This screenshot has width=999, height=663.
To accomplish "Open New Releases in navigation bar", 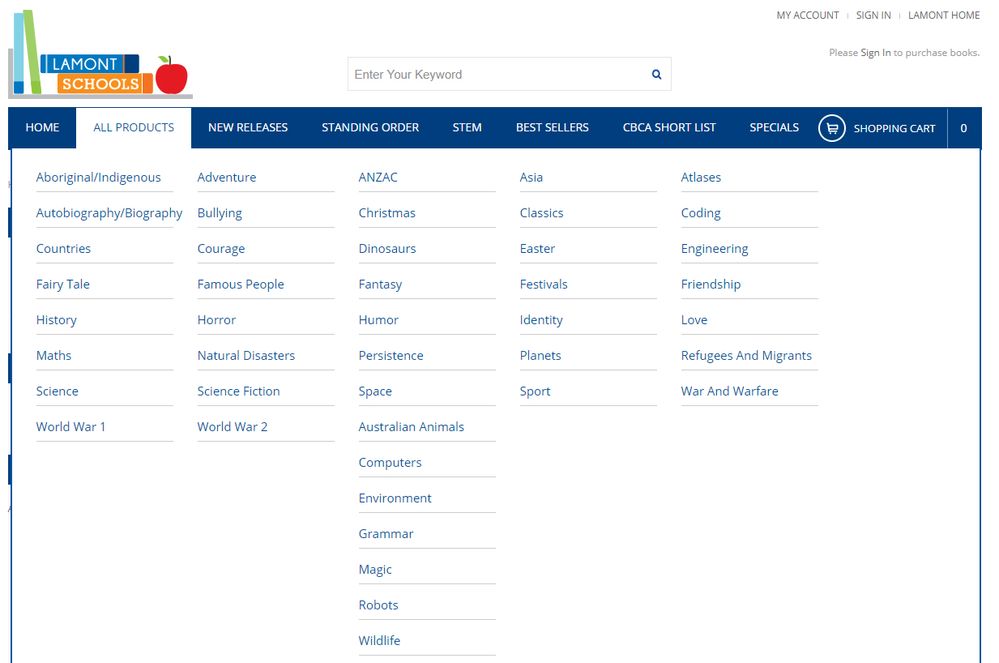I will [x=247, y=128].
